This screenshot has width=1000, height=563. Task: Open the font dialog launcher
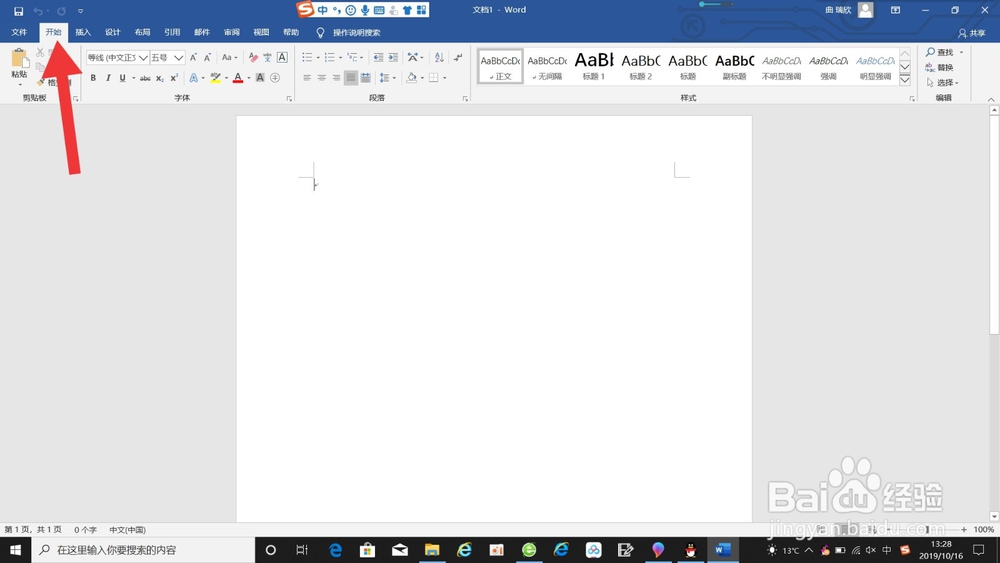(x=290, y=99)
